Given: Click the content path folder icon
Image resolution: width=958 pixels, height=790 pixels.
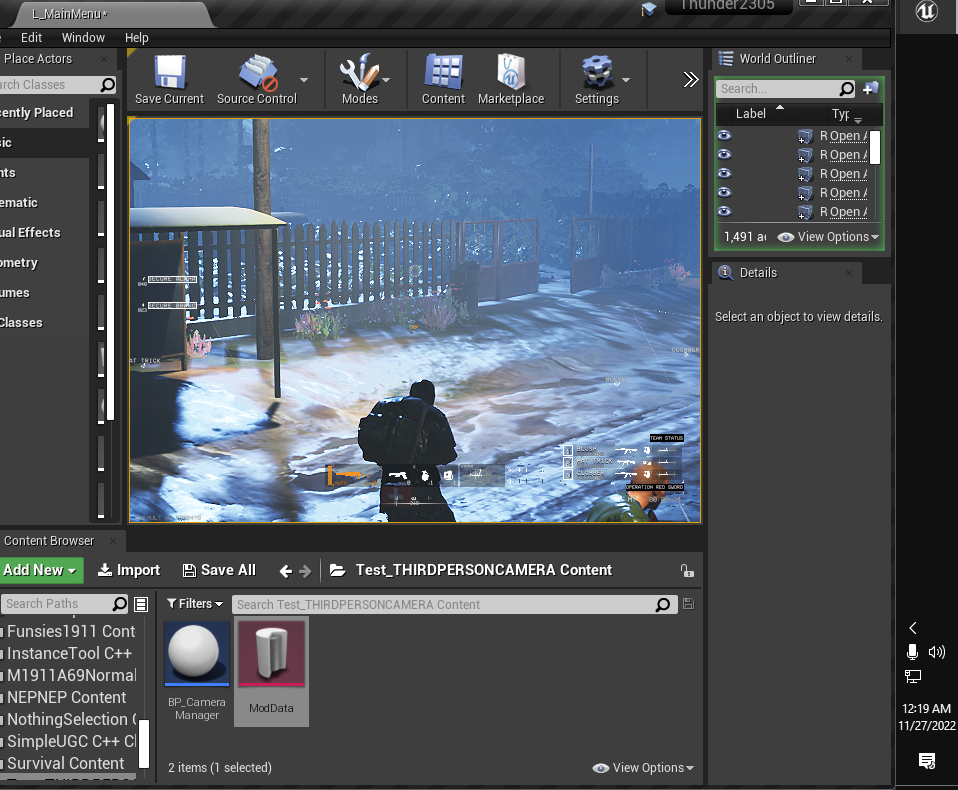Looking at the screenshot, I should pyautogui.click(x=337, y=571).
